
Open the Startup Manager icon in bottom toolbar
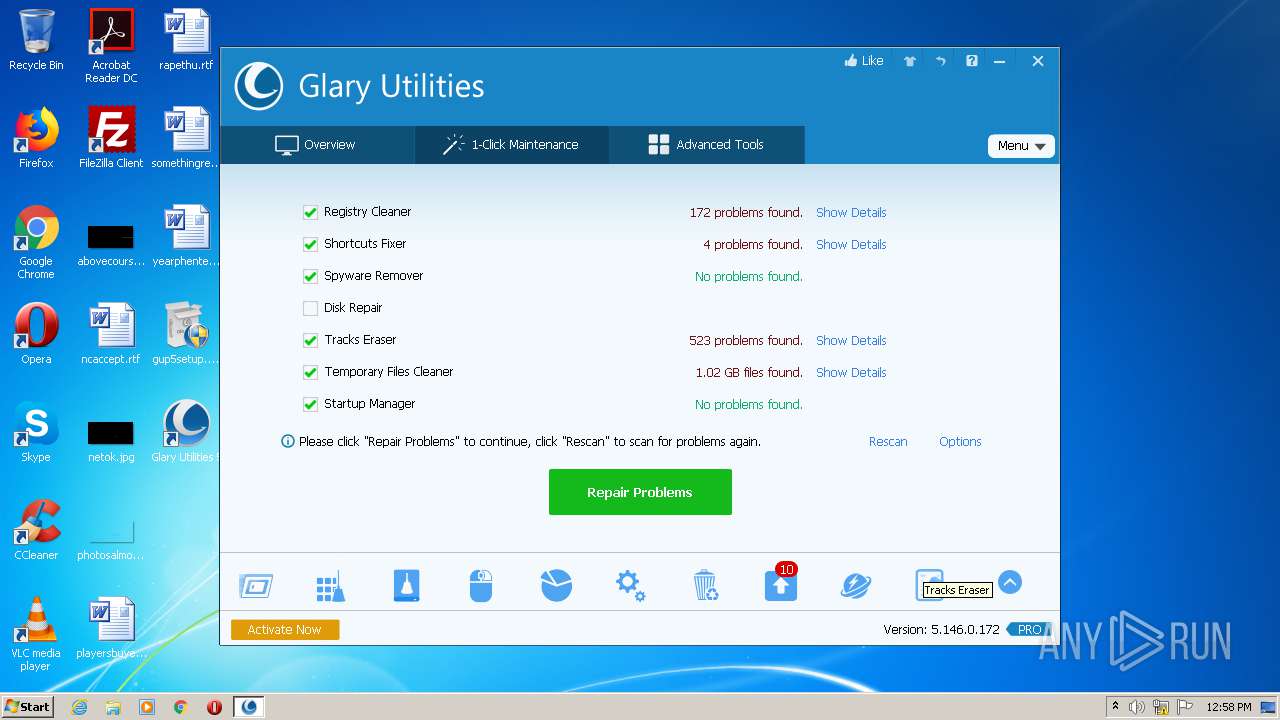click(x=256, y=586)
